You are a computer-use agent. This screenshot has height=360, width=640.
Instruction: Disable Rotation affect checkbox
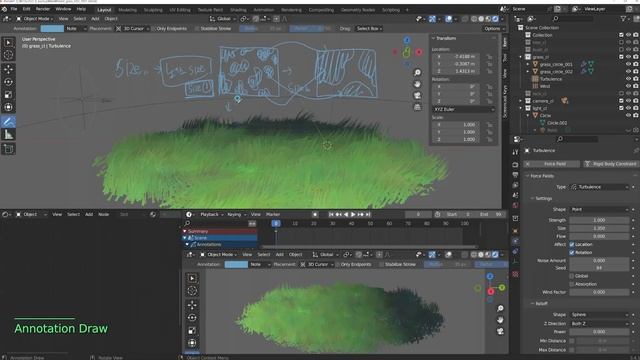572,253
